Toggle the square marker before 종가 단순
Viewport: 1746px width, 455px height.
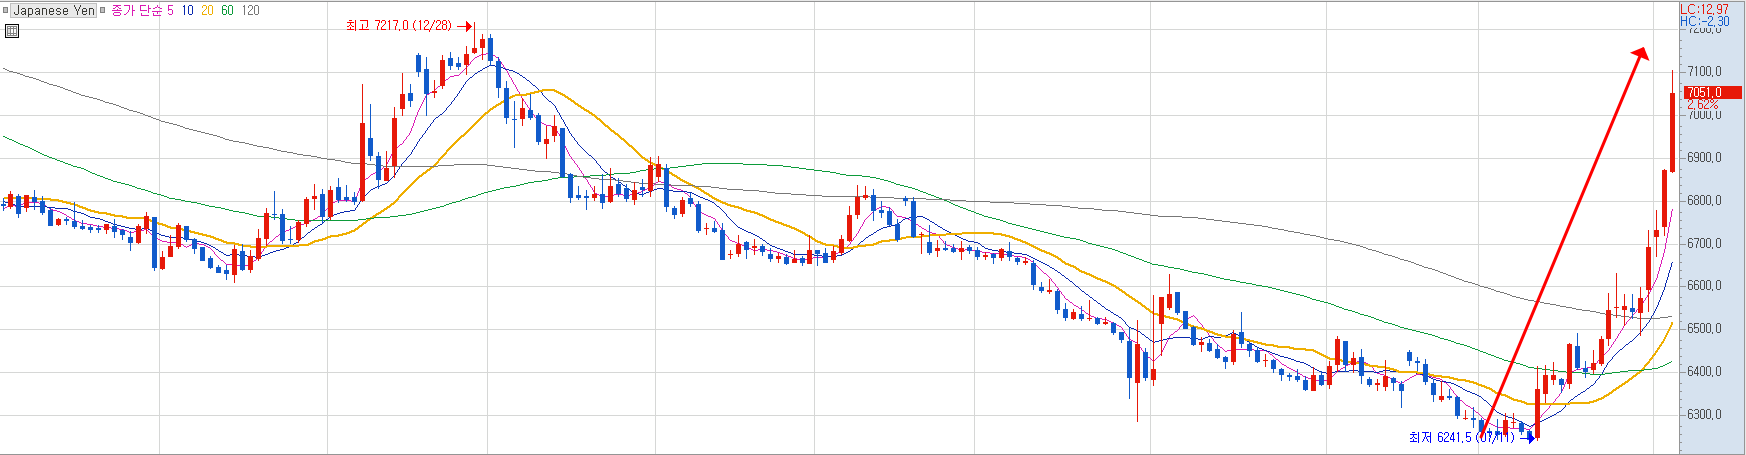[102, 11]
